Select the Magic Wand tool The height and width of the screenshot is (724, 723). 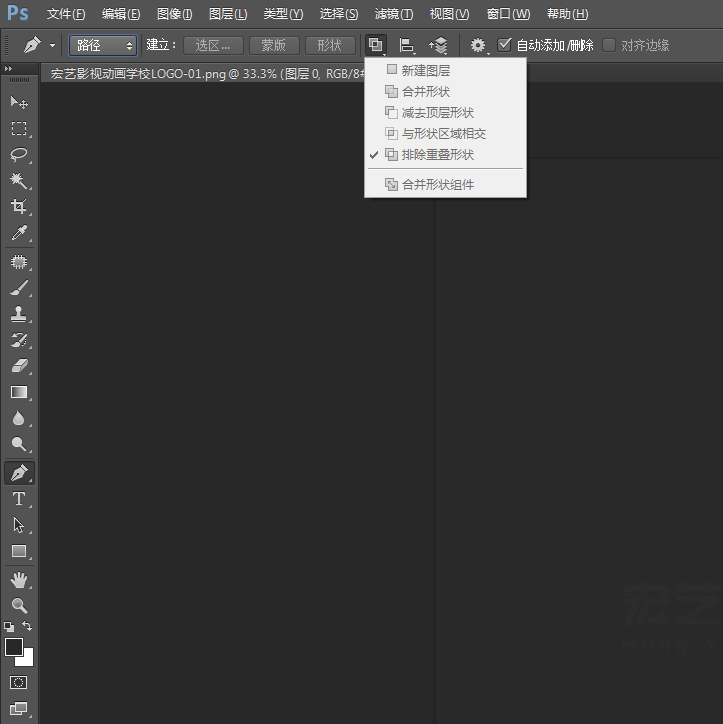[x=19, y=181]
